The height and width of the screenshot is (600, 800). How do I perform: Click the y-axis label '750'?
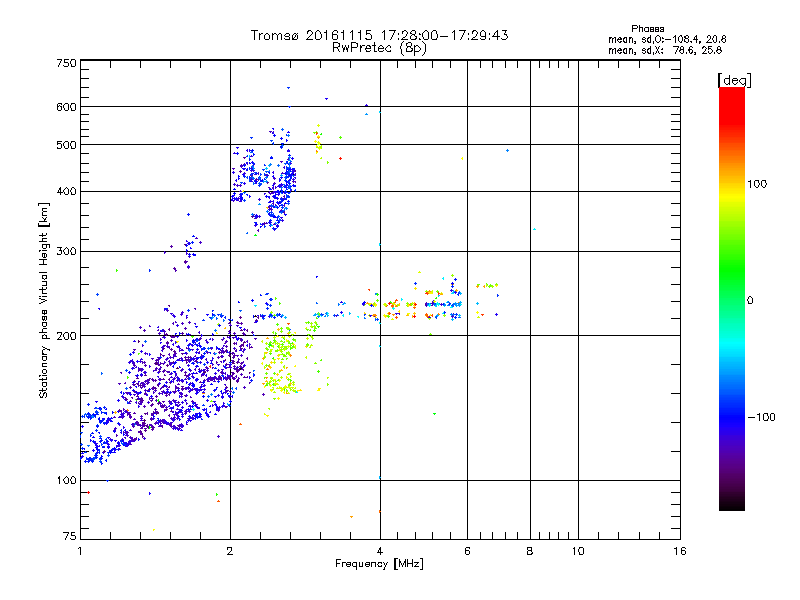click(66, 63)
